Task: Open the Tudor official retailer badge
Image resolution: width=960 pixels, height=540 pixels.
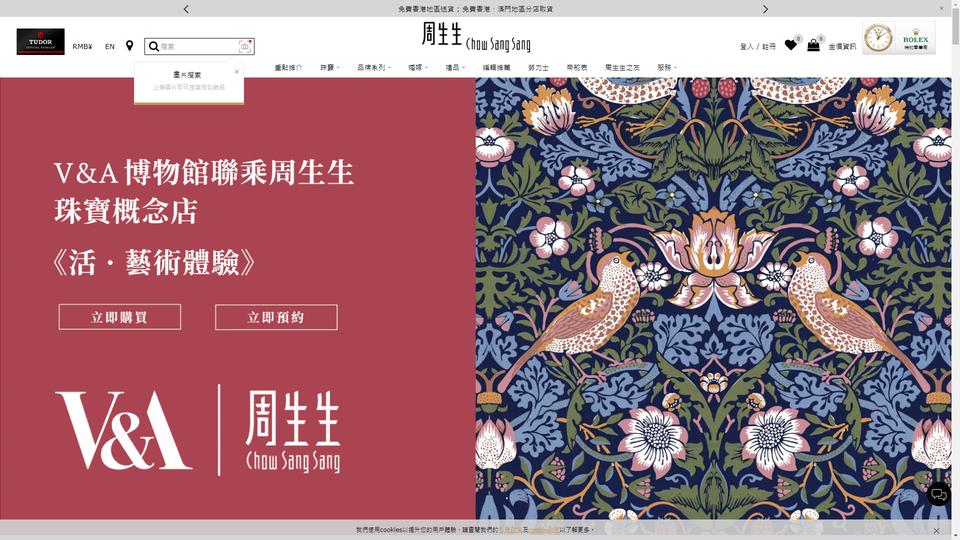Action: click(40, 42)
